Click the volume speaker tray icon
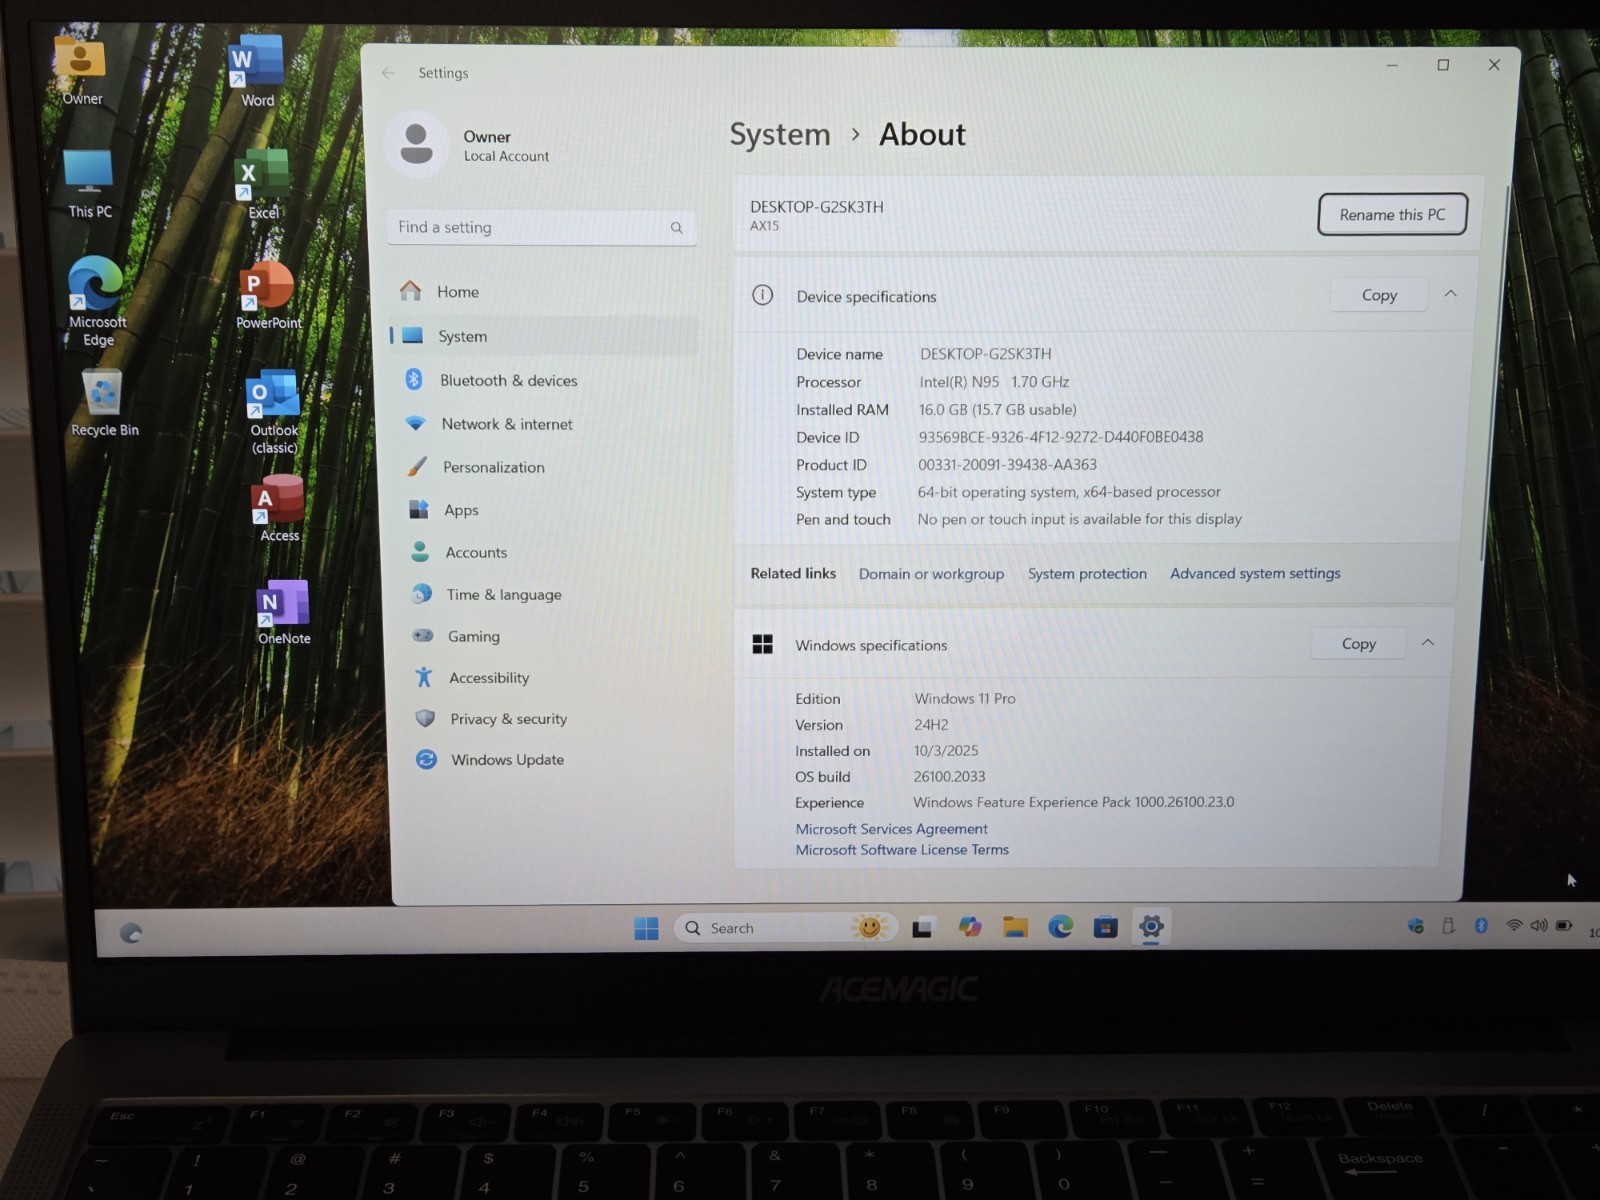 tap(1538, 926)
